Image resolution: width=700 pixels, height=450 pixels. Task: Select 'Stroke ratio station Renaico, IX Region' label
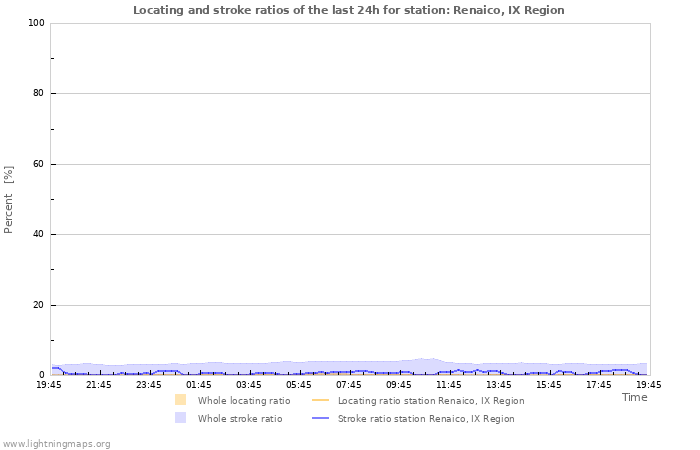point(426,418)
